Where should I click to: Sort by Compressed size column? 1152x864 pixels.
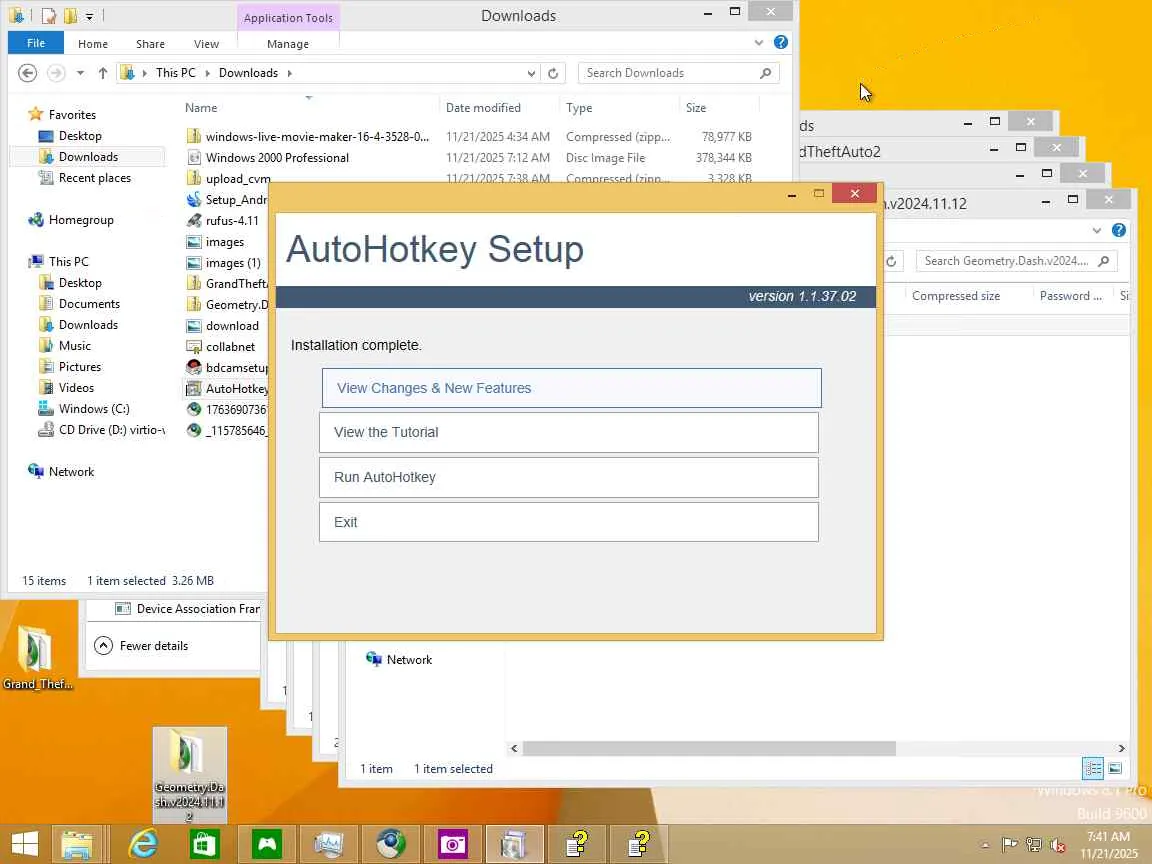pyautogui.click(x=956, y=296)
